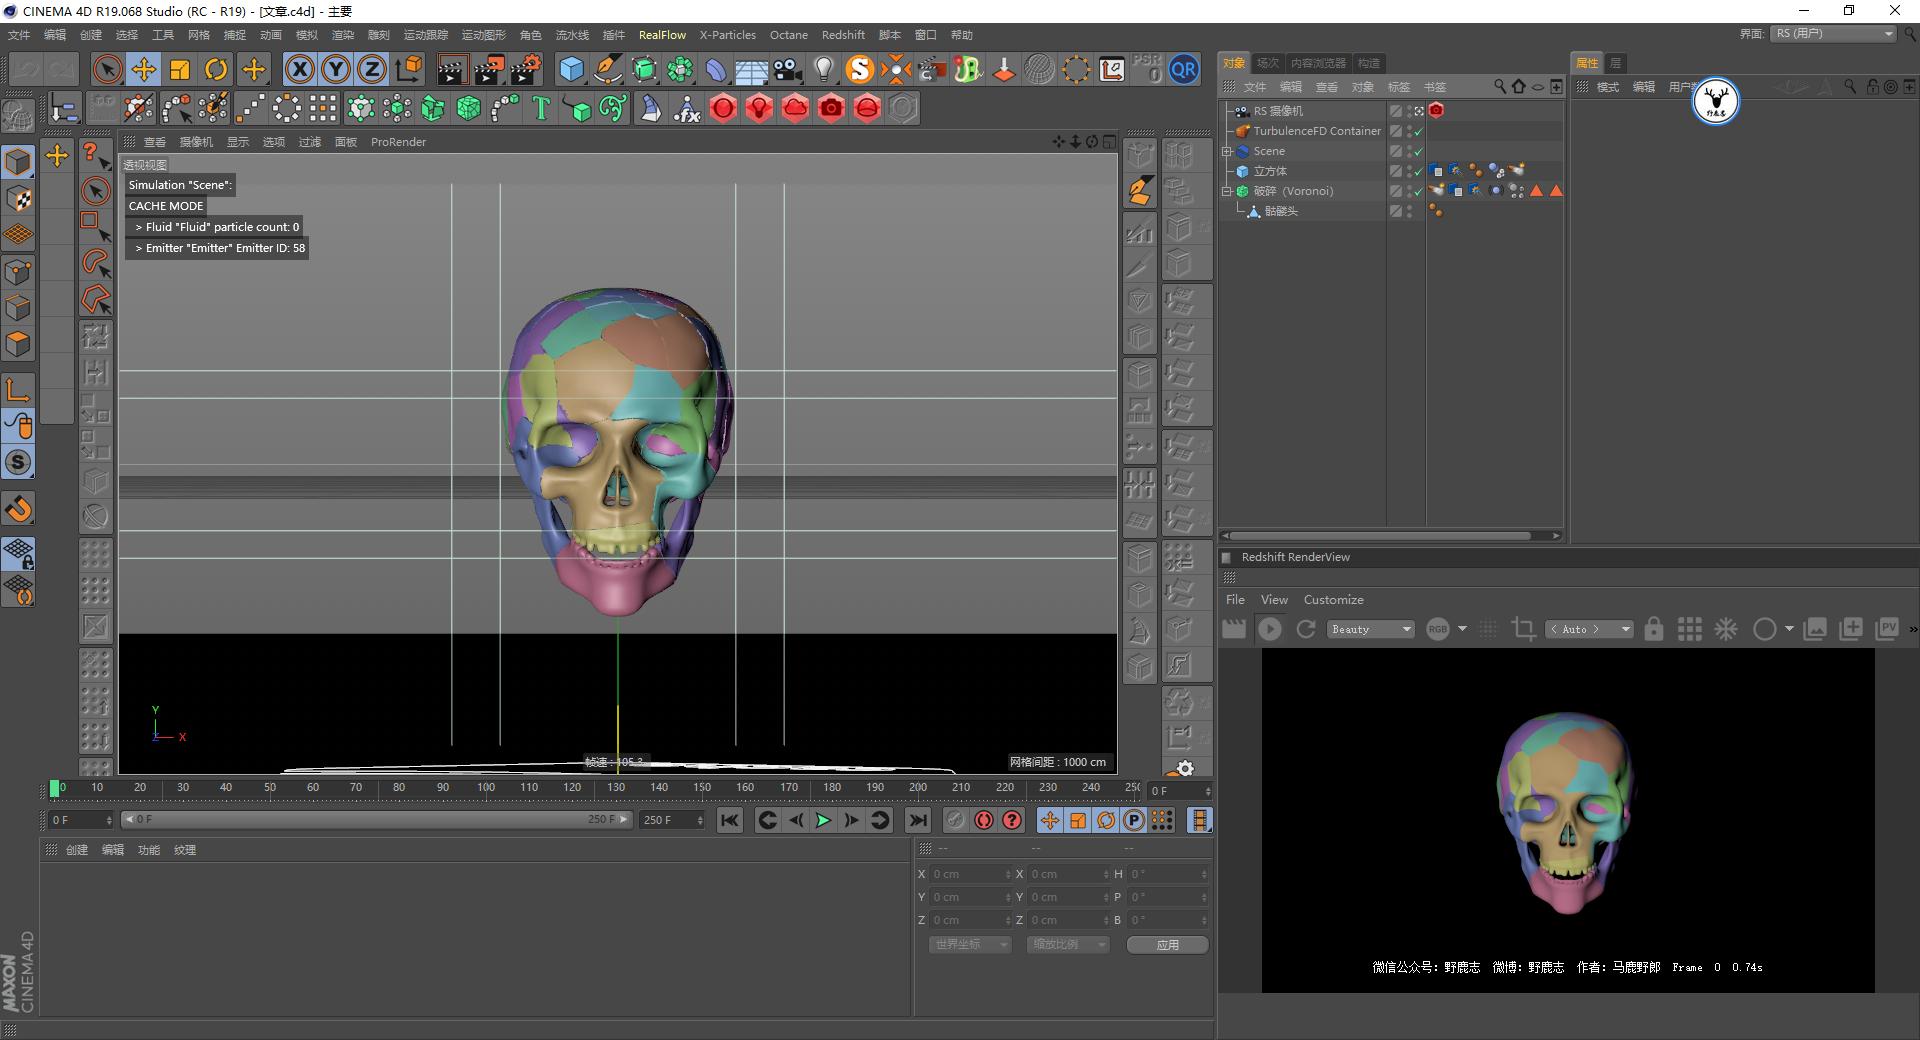1920x1040 pixels.
Task: Click the snowflake freeze icon in RenderView
Action: tap(1726, 629)
